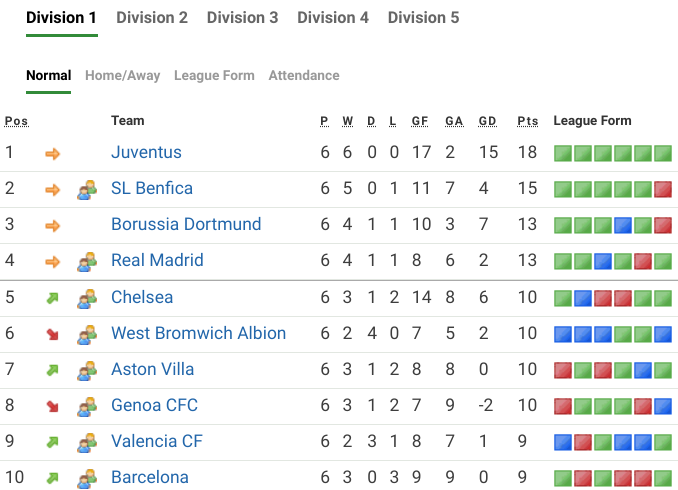Open the Attendance view tab
This screenshot has height=490, width=678.
[304, 75]
